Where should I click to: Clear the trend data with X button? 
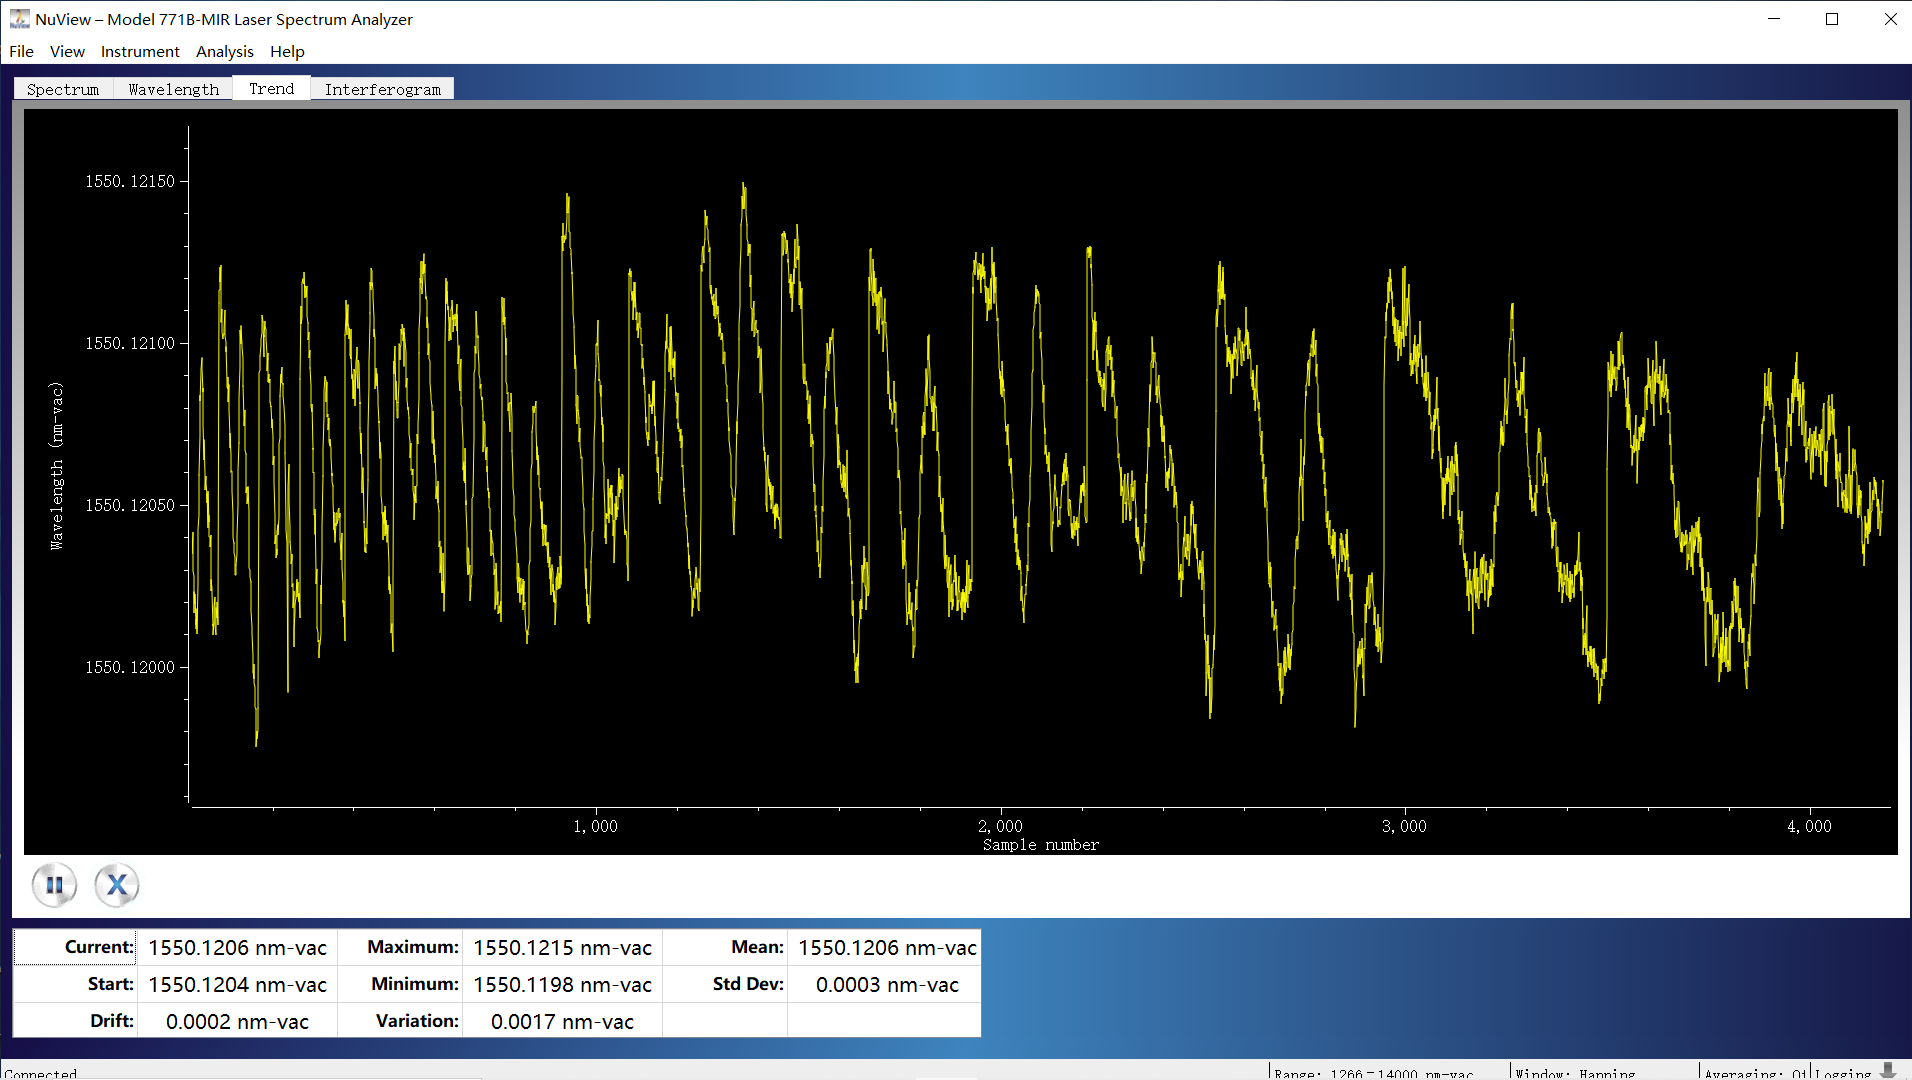tap(117, 885)
